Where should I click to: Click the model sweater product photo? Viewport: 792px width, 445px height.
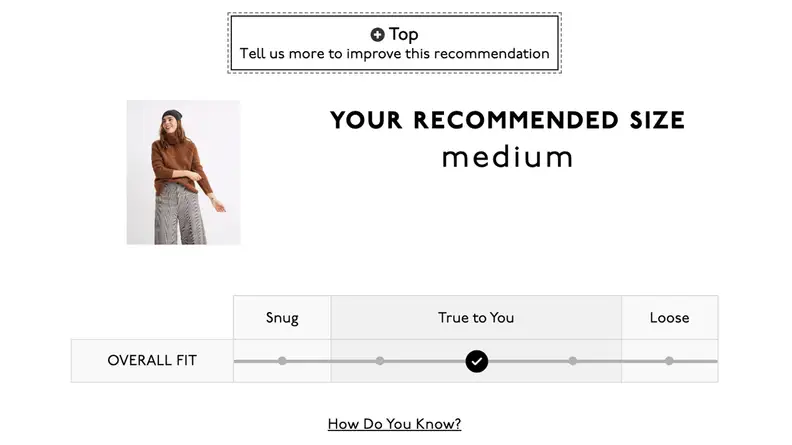pyautogui.click(x=183, y=172)
